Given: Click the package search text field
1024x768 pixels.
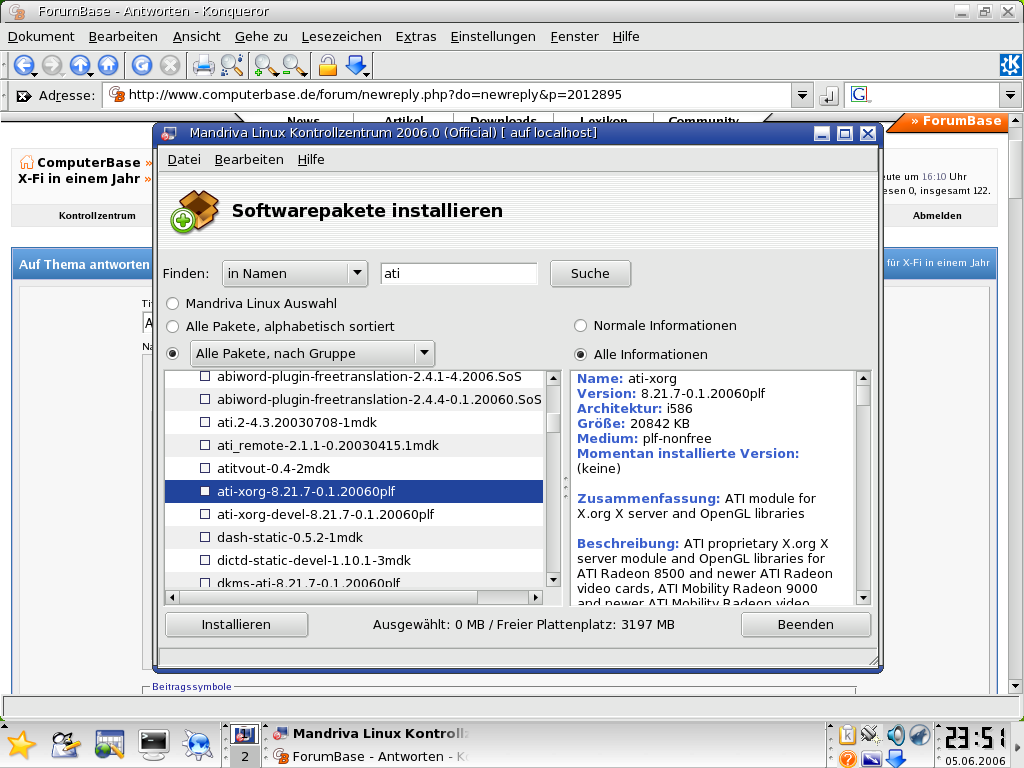Looking at the screenshot, I should tap(458, 274).
